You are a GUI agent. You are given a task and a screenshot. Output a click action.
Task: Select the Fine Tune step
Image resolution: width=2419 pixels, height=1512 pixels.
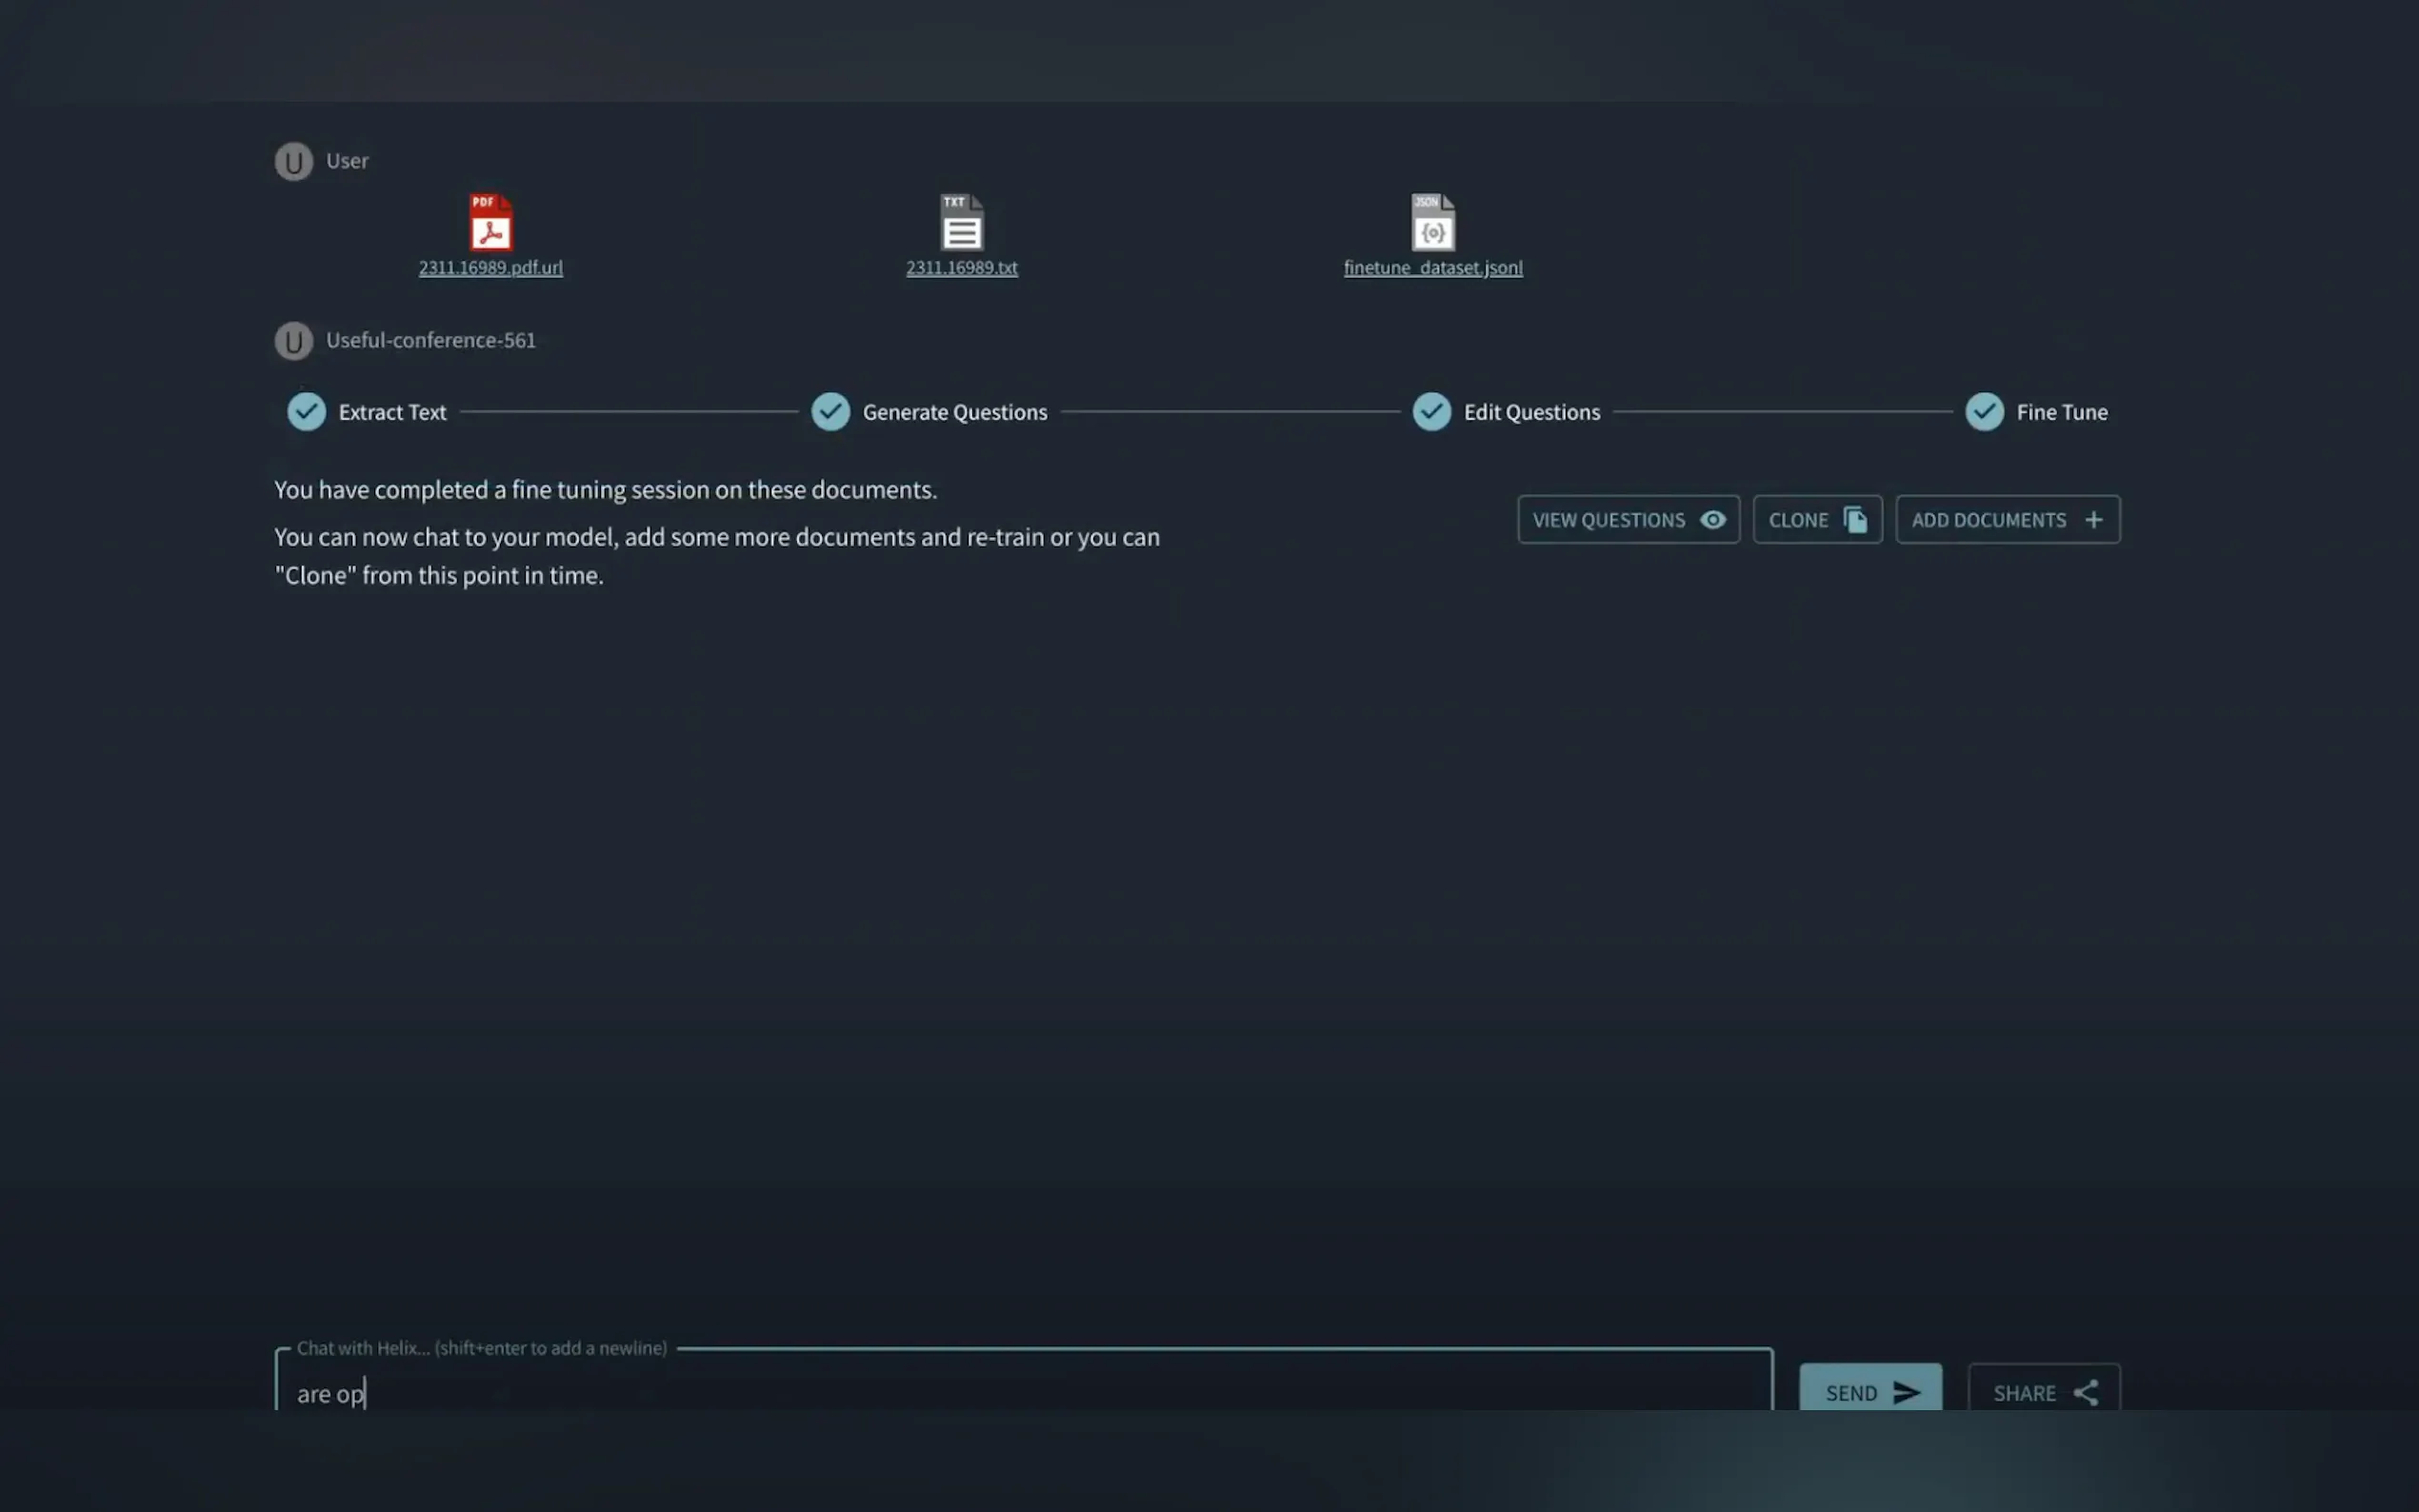click(1984, 412)
